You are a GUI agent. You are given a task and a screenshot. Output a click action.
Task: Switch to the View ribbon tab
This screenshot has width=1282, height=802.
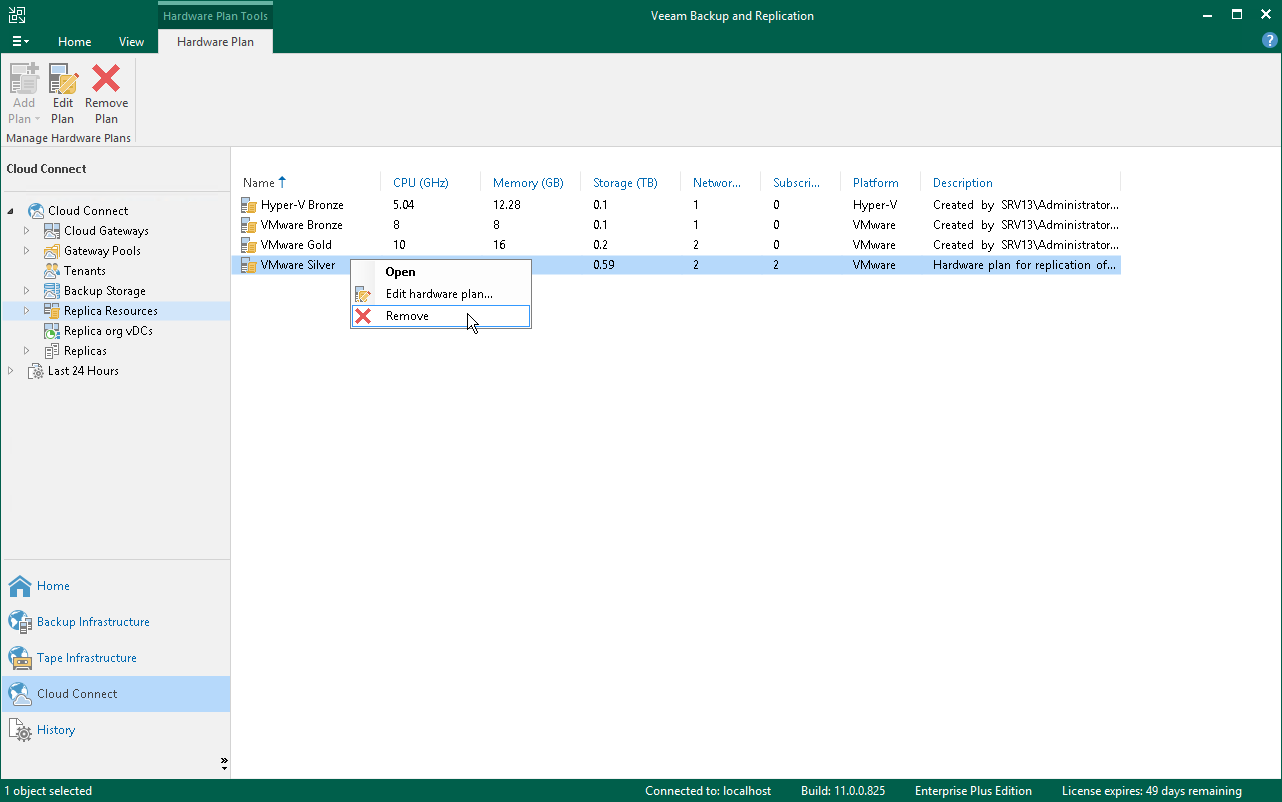tap(131, 42)
